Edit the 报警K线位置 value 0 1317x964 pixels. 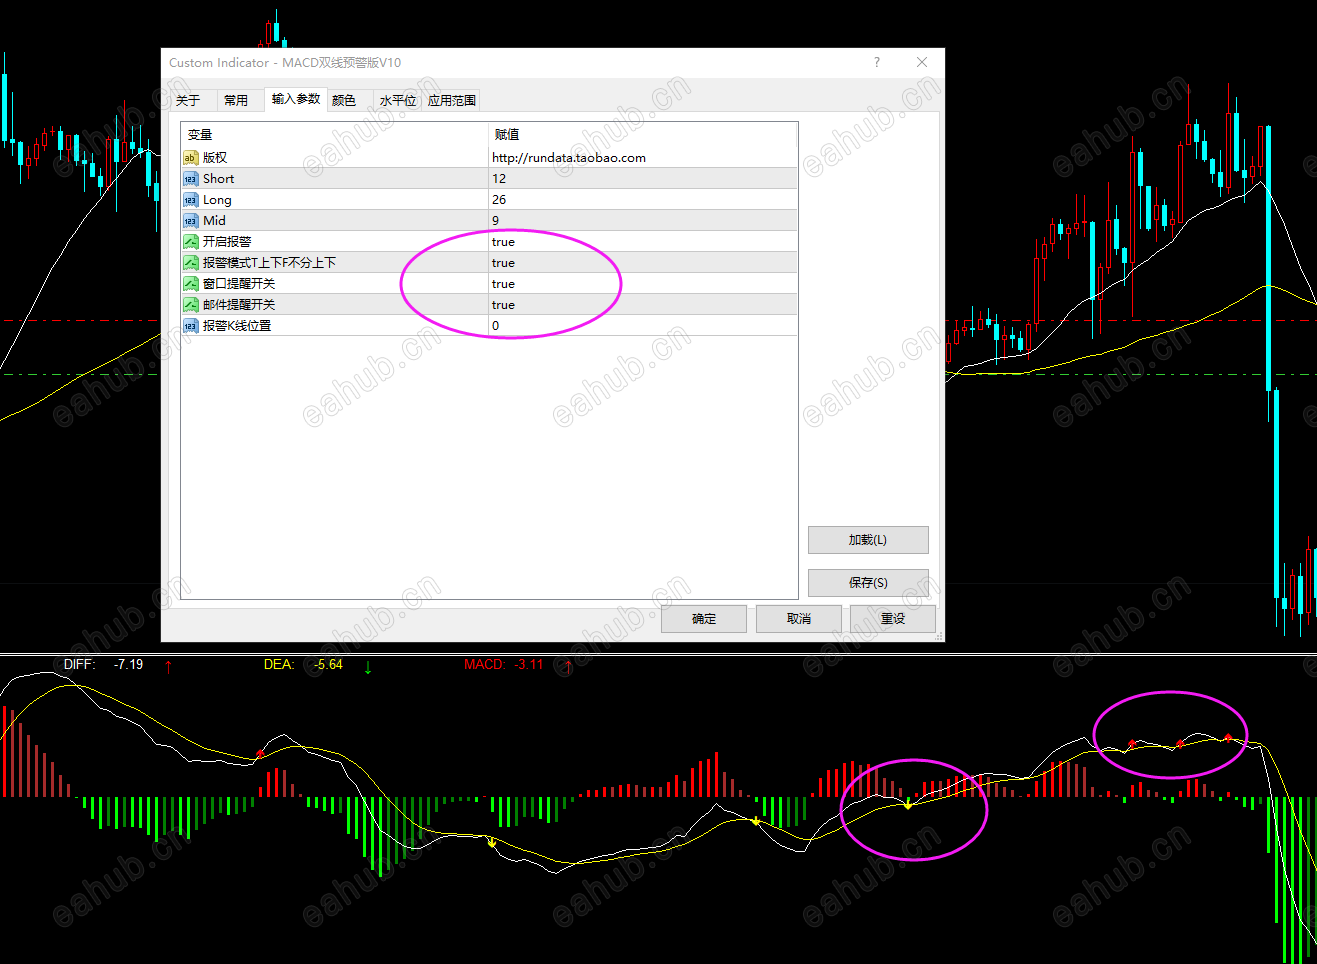(x=643, y=326)
